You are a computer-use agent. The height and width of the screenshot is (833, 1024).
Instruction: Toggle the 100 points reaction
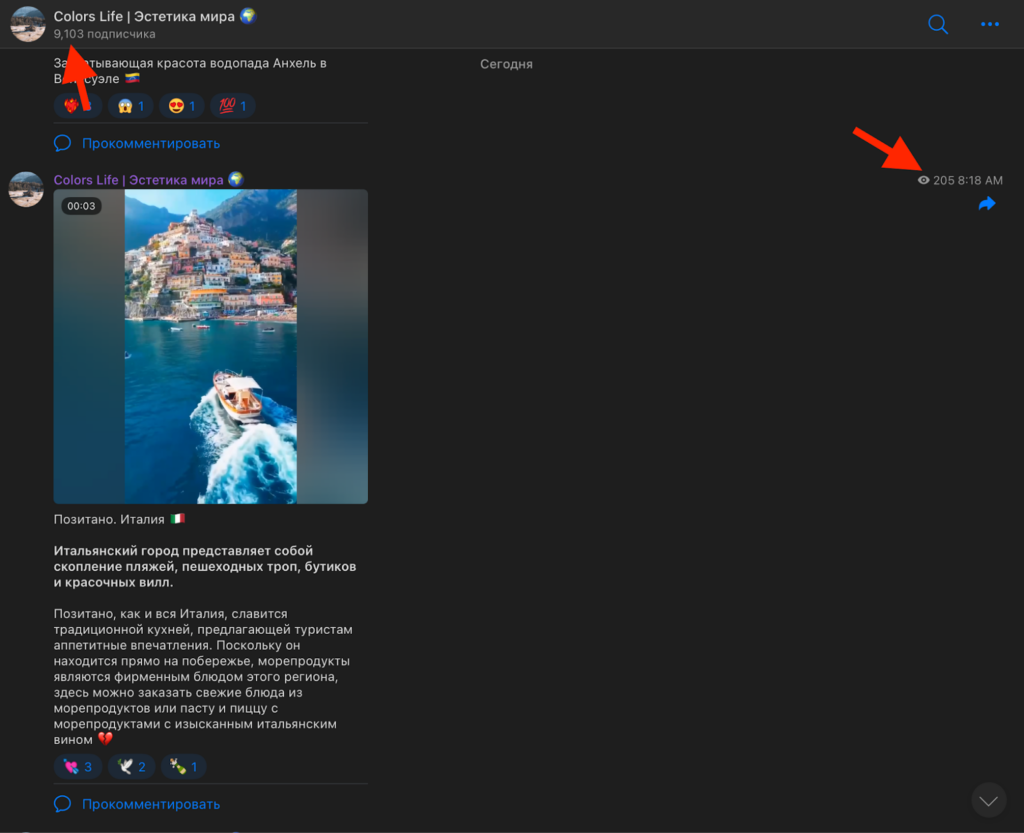232,106
